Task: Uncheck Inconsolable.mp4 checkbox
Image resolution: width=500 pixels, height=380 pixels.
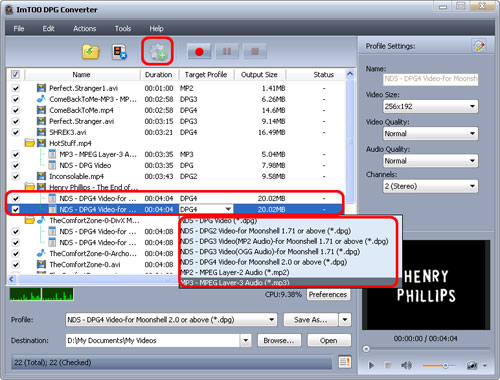Action: [15, 176]
